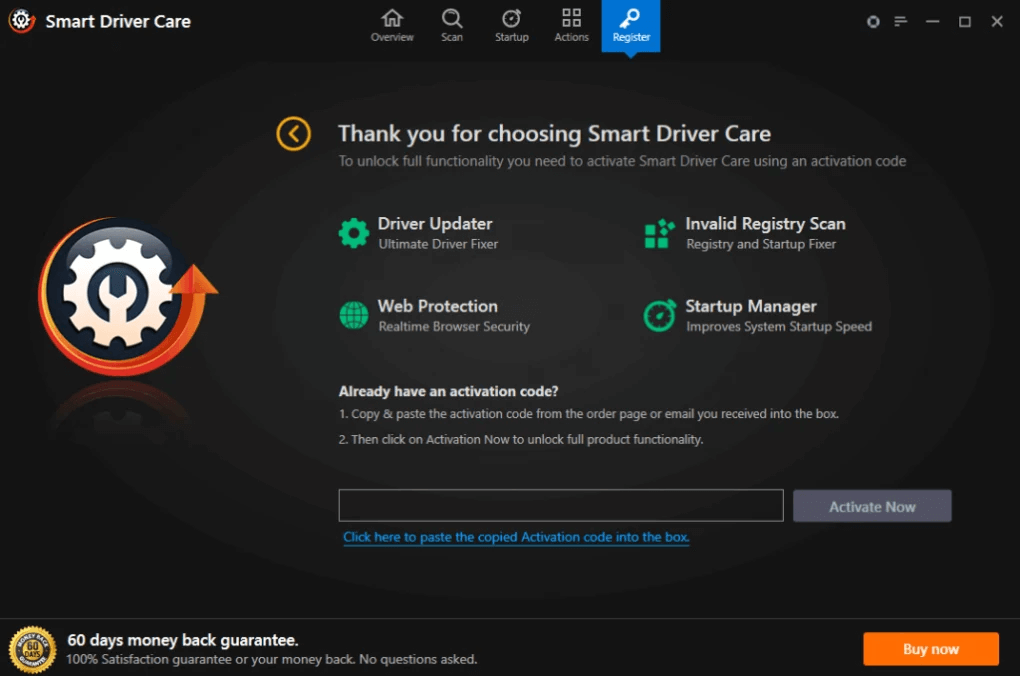The image size is (1020, 676).
Task: Click the 60 days guarantee gold badge
Action: pyautogui.click(x=32, y=649)
